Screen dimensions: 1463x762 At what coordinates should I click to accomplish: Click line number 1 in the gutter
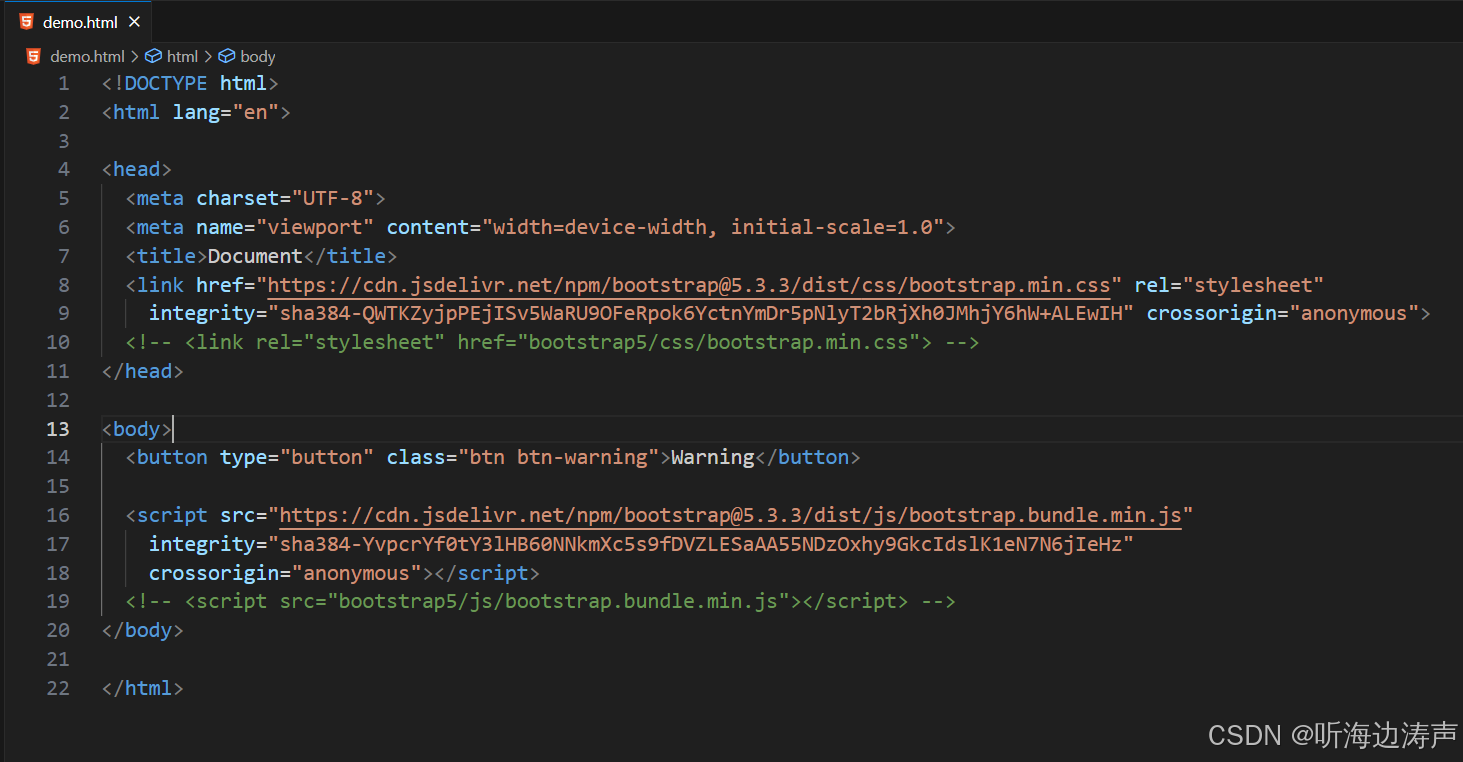coord(64,83)
